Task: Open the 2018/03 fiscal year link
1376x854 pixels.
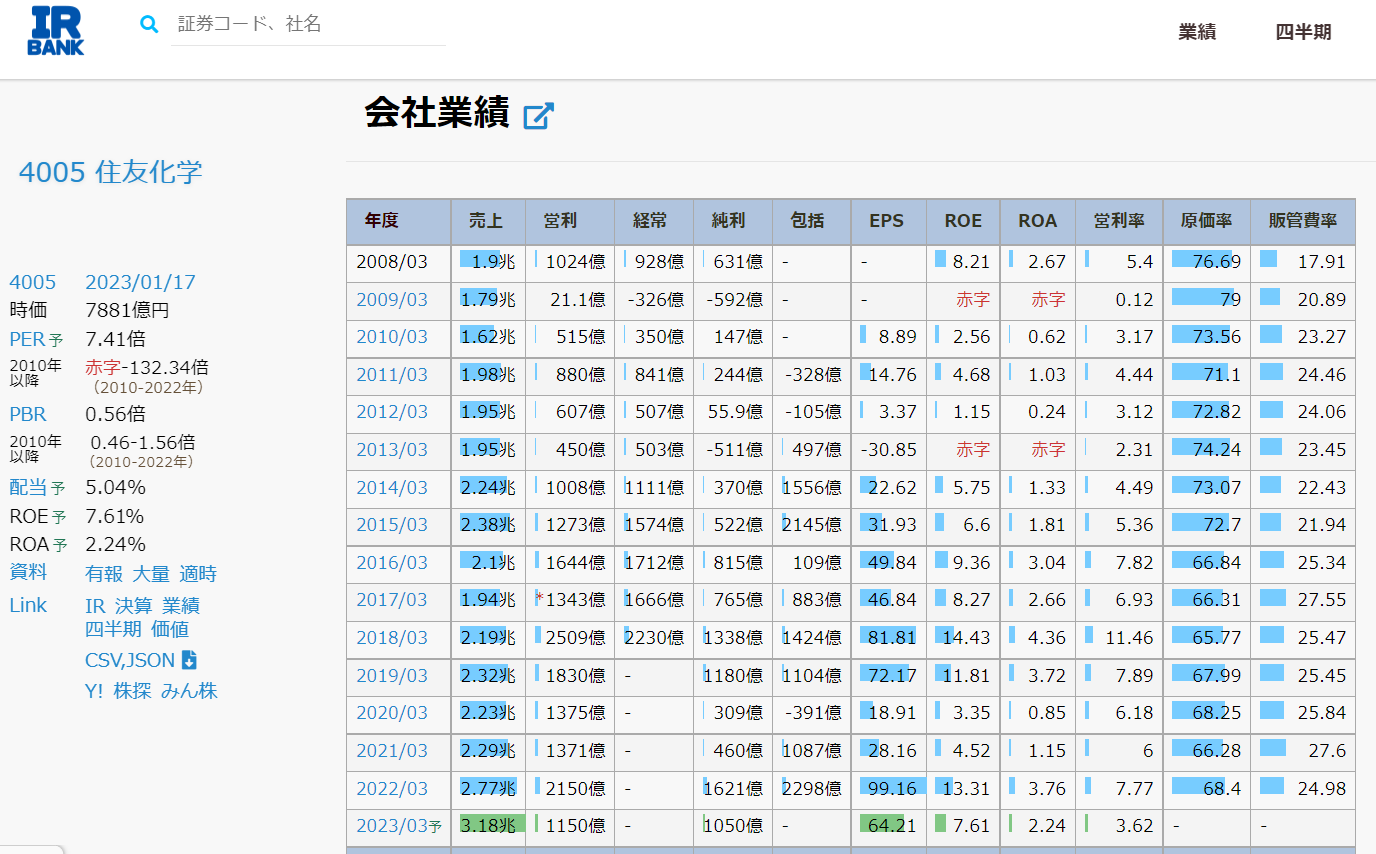Action: pyautogui.click(x=392, y=638)
